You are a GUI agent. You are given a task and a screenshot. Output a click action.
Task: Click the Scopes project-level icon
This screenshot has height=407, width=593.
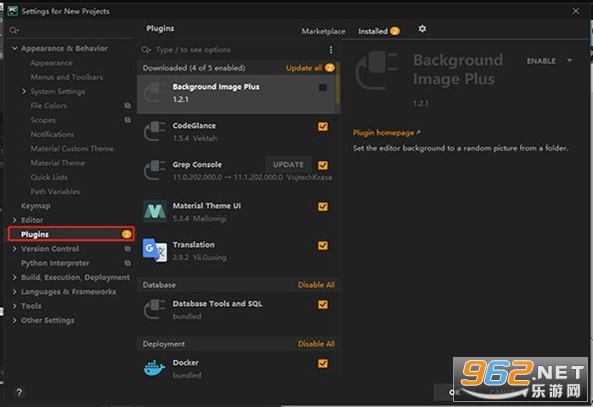127,120
